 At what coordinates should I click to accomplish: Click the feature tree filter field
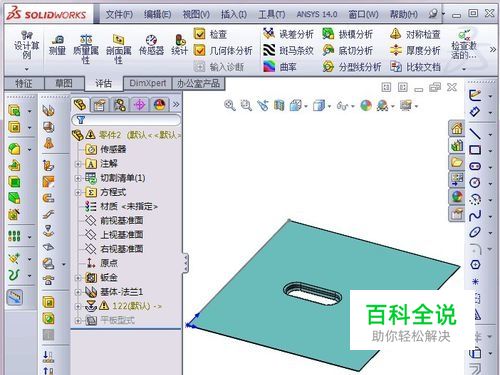[127, 119]
